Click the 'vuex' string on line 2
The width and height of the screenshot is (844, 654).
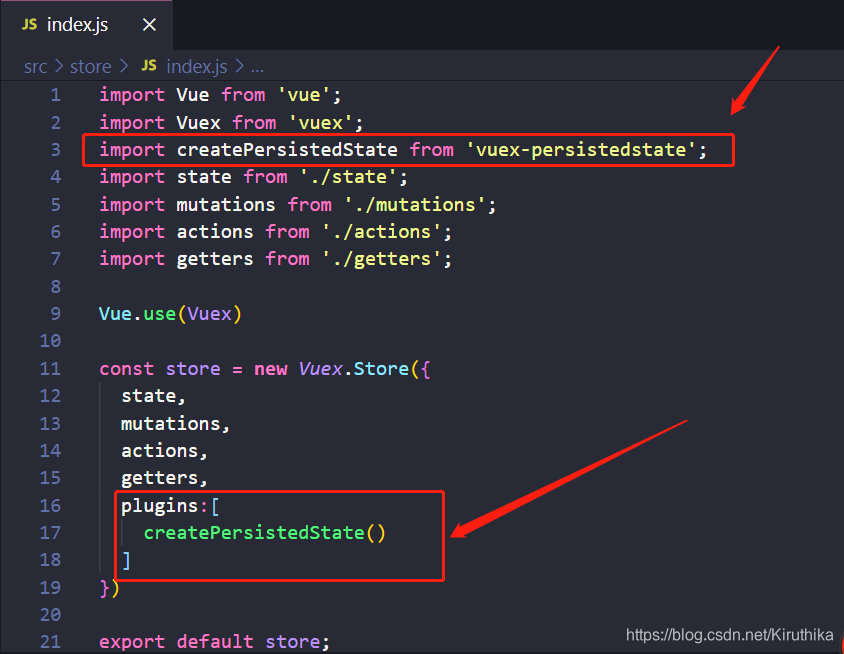[x=321, y=123]
